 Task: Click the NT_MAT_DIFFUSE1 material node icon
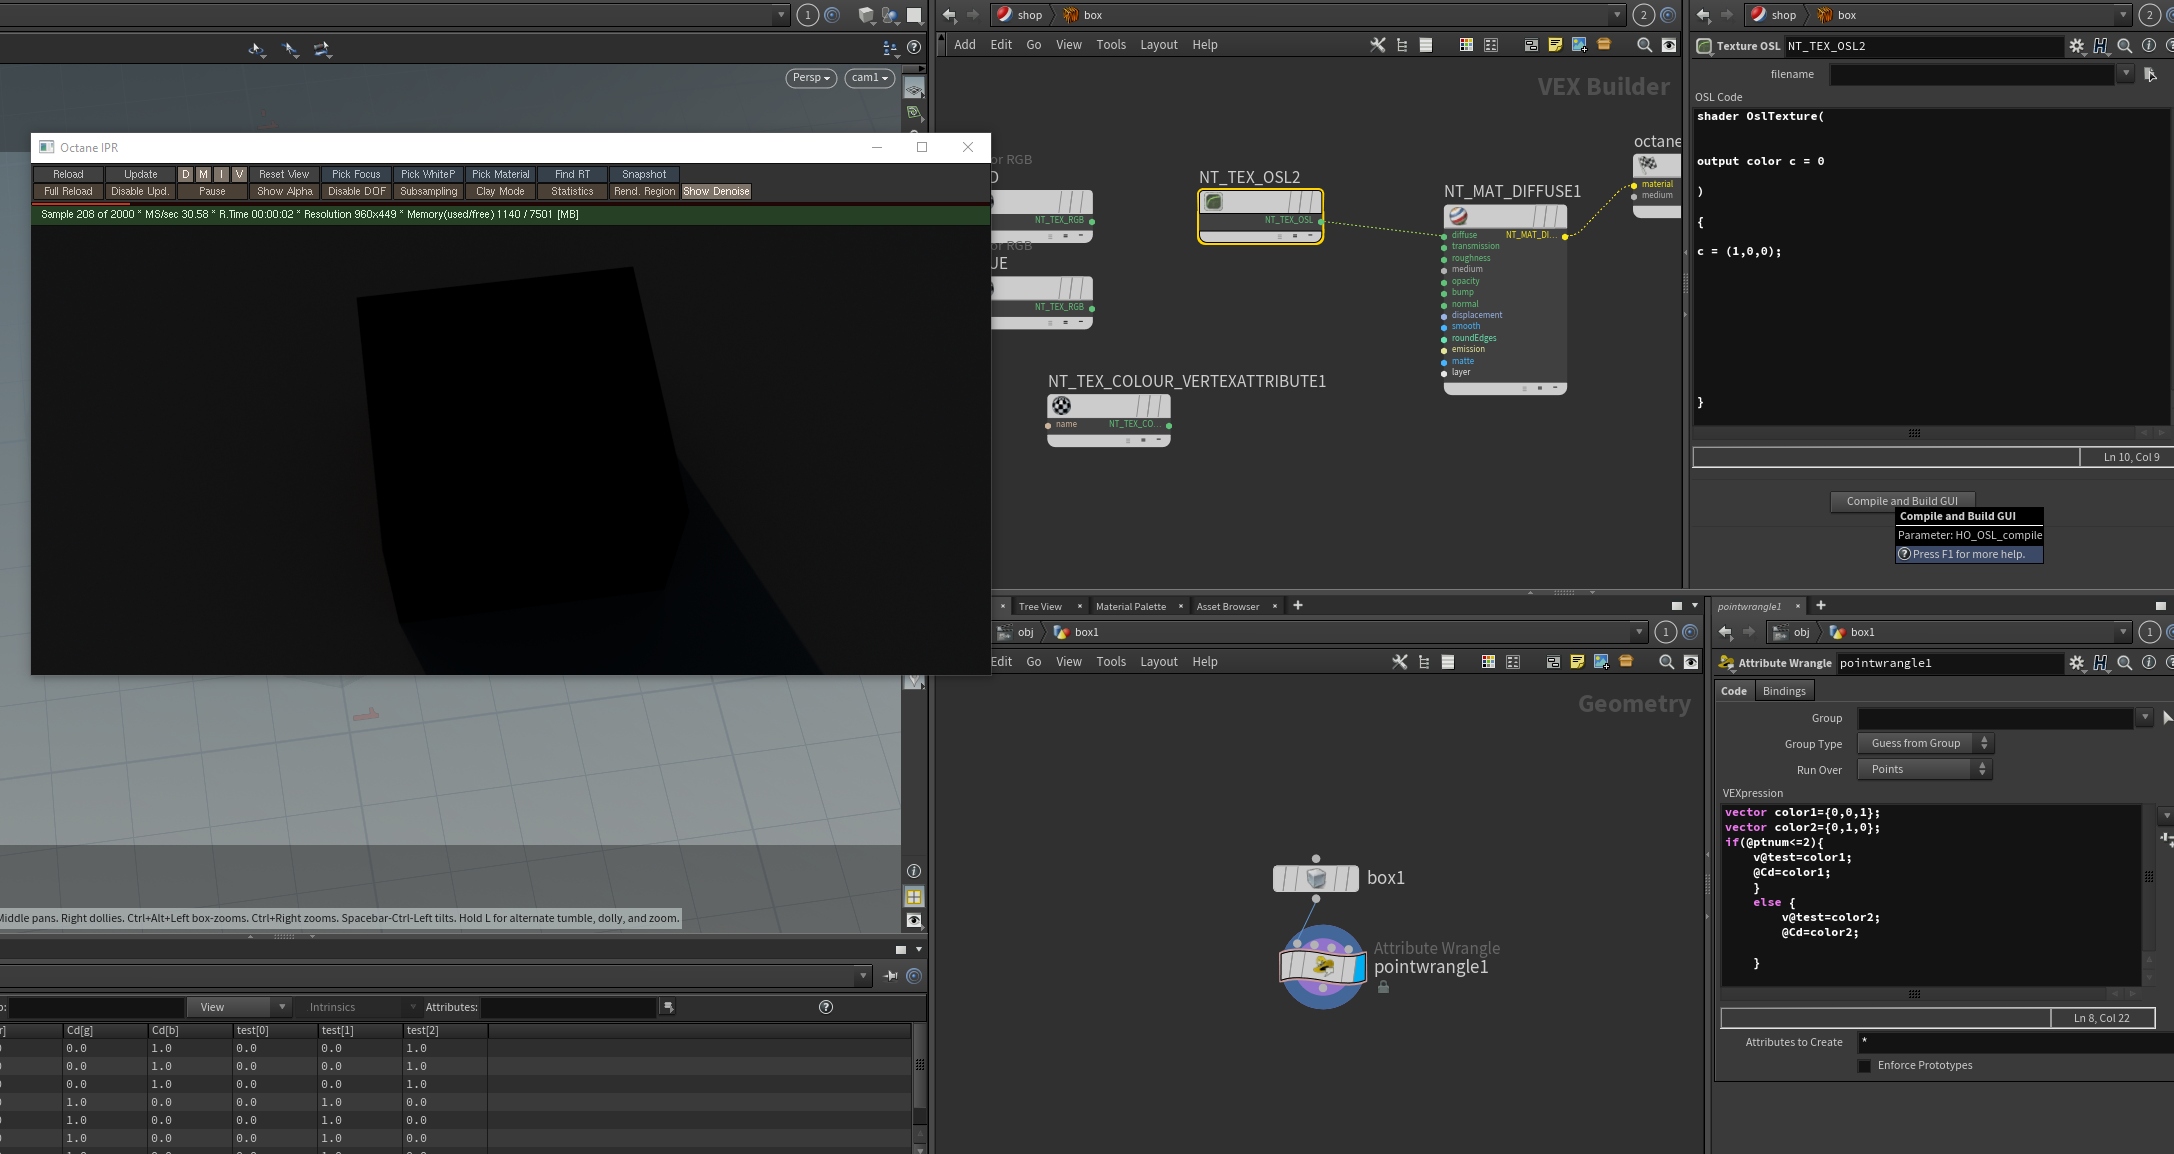coord(1458,216)
